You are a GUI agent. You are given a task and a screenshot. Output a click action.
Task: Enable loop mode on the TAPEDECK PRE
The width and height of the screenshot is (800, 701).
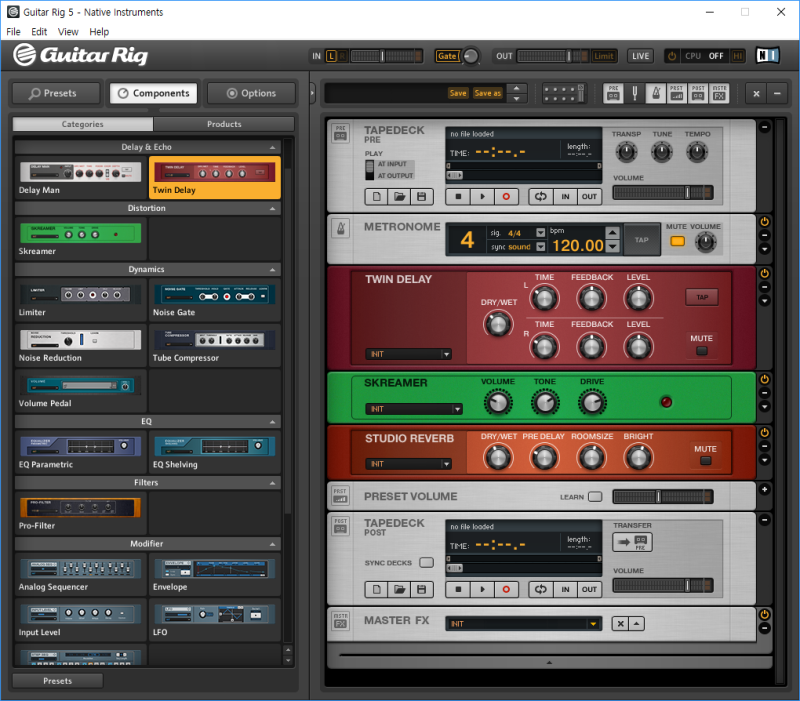pyautogui.click(x=540, y=196)
